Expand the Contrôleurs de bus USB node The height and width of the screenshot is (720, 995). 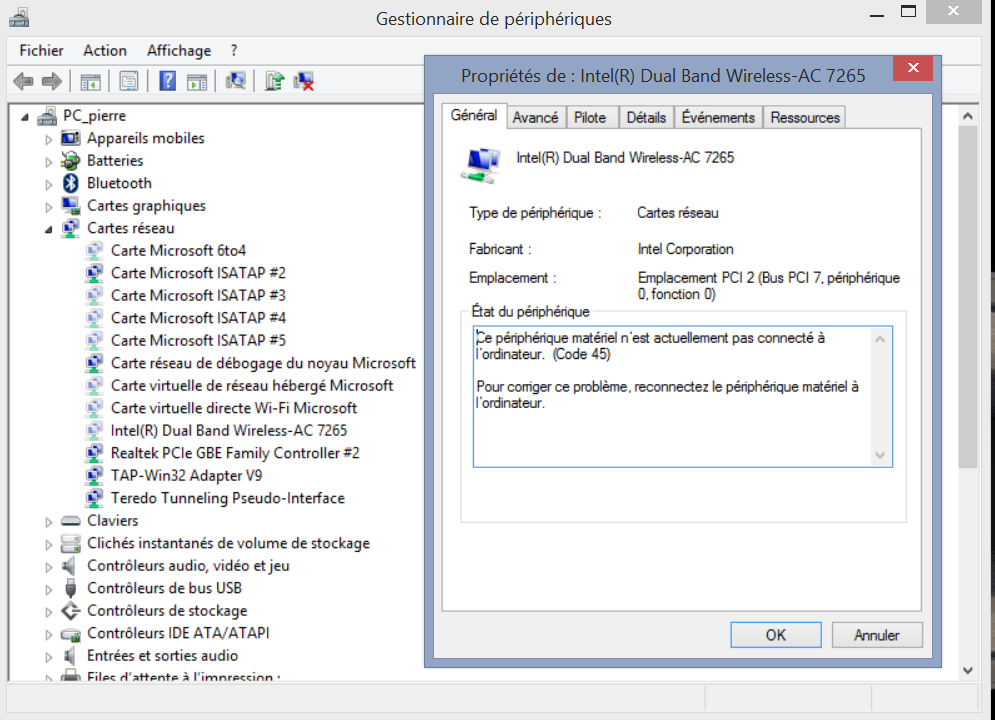point(48,589)
